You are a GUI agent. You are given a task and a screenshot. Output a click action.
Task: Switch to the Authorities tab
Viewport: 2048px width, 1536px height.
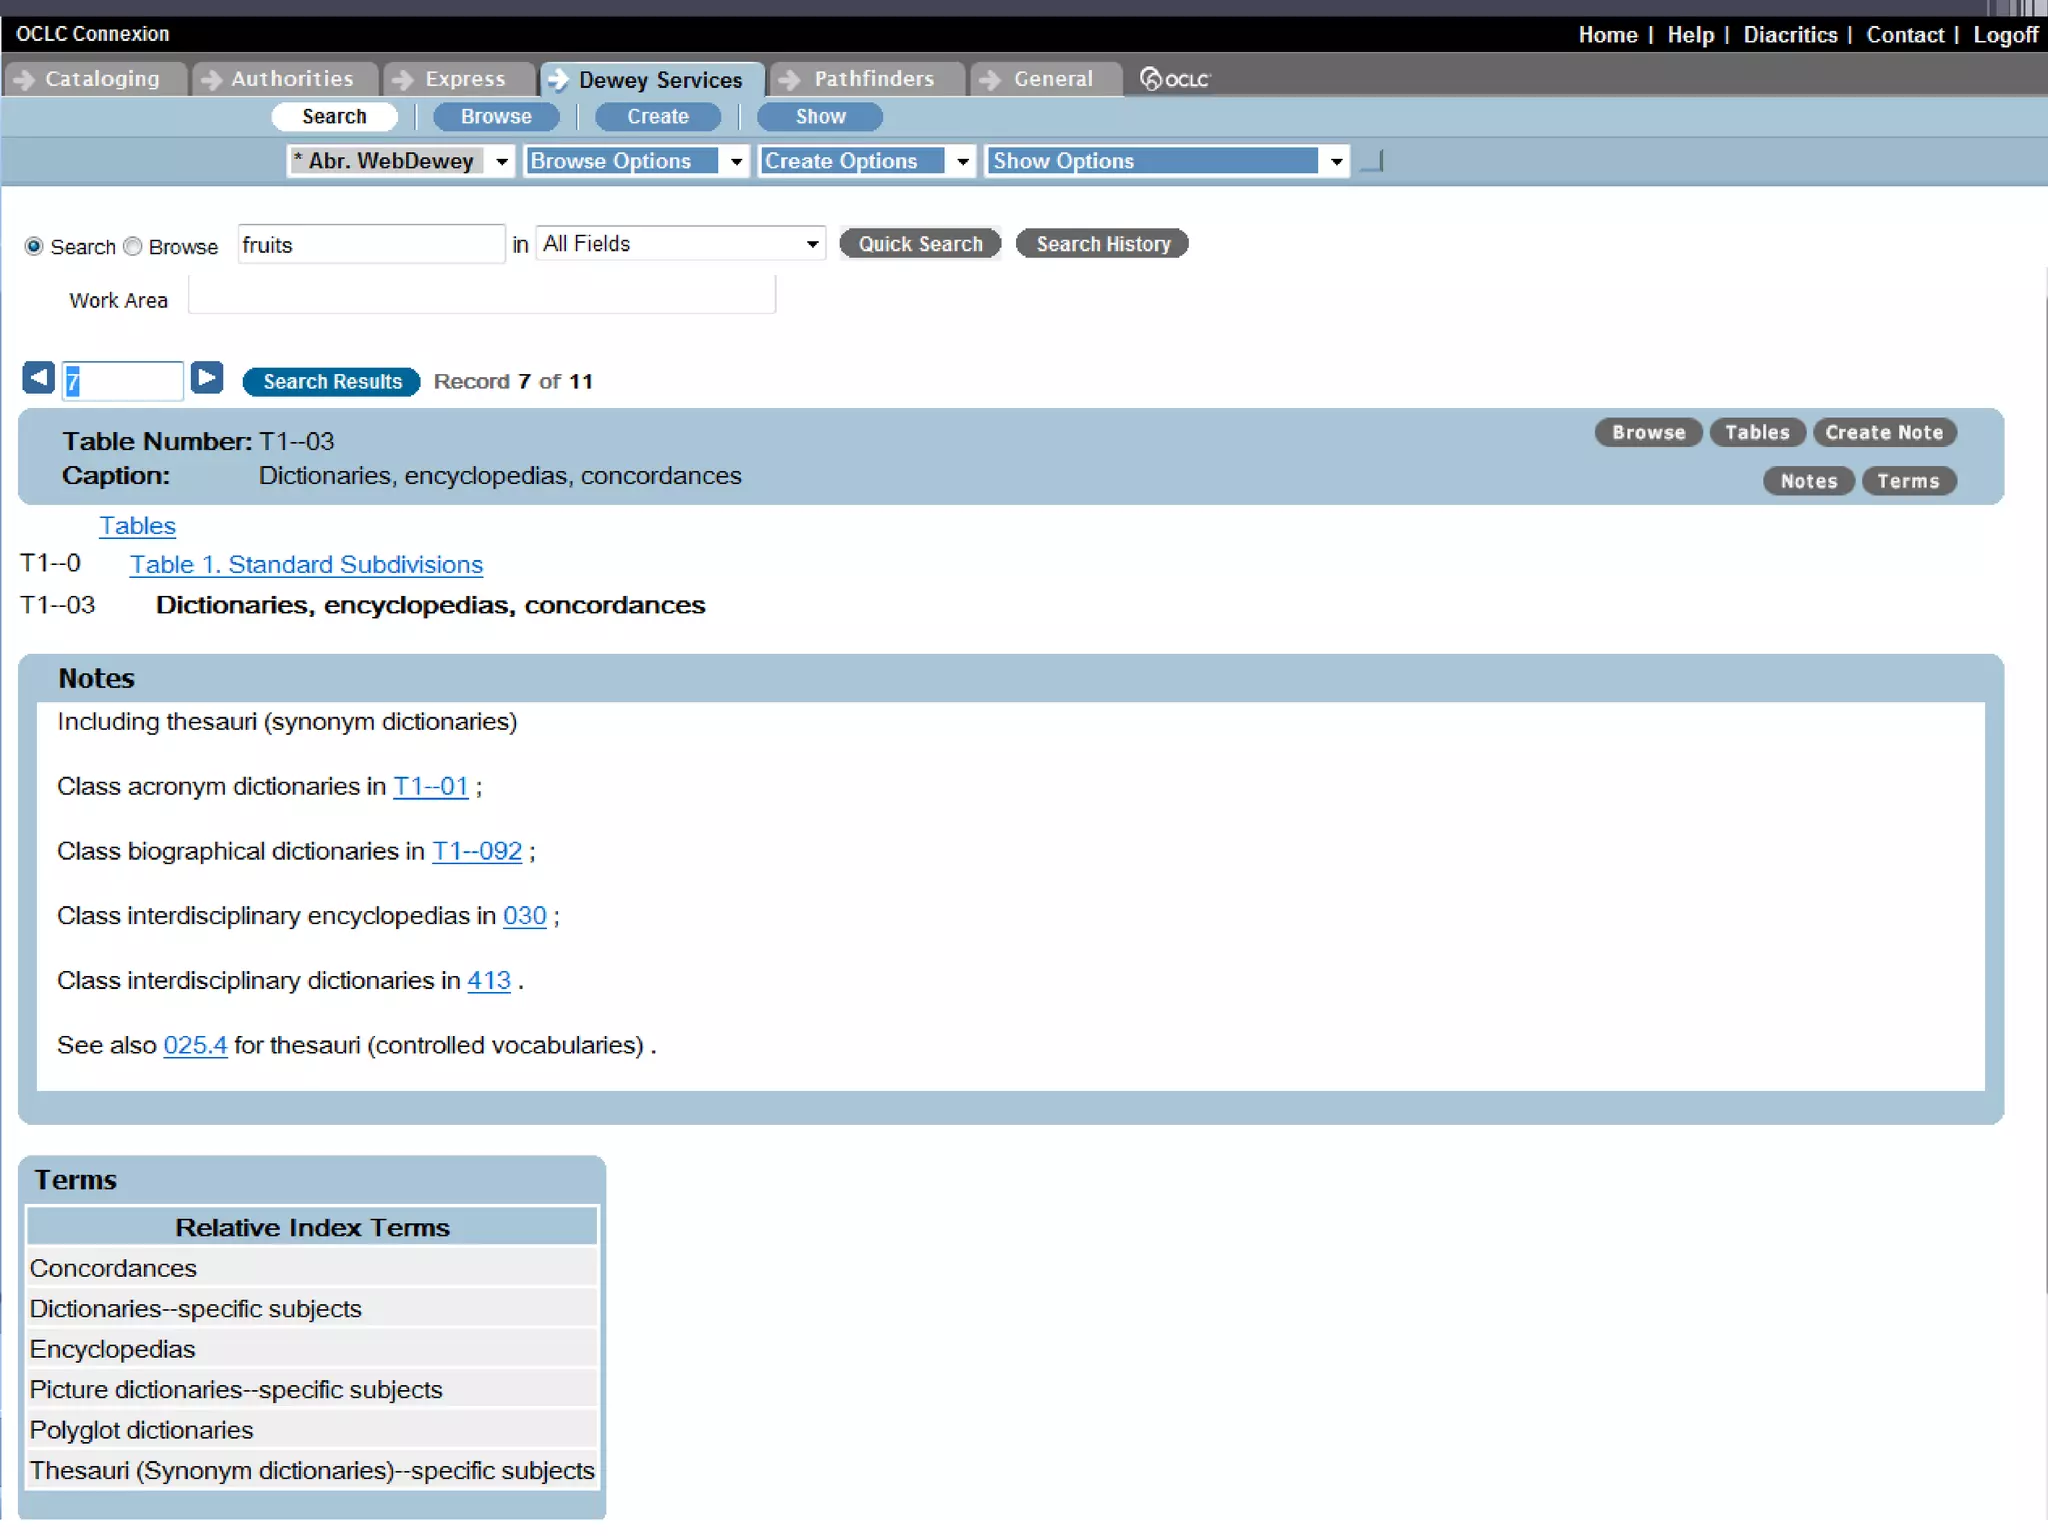291,79
